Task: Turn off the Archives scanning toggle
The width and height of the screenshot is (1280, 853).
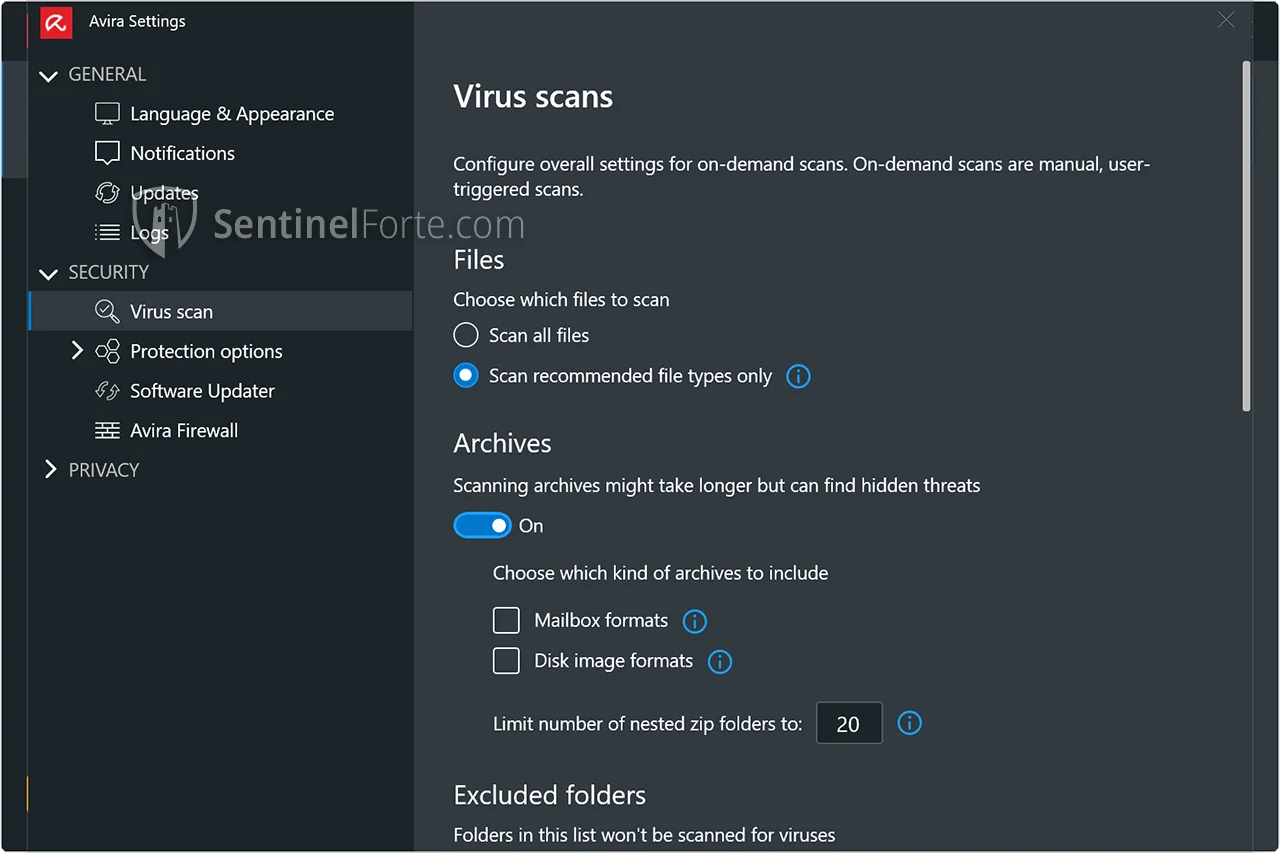Action: point(482,525)
